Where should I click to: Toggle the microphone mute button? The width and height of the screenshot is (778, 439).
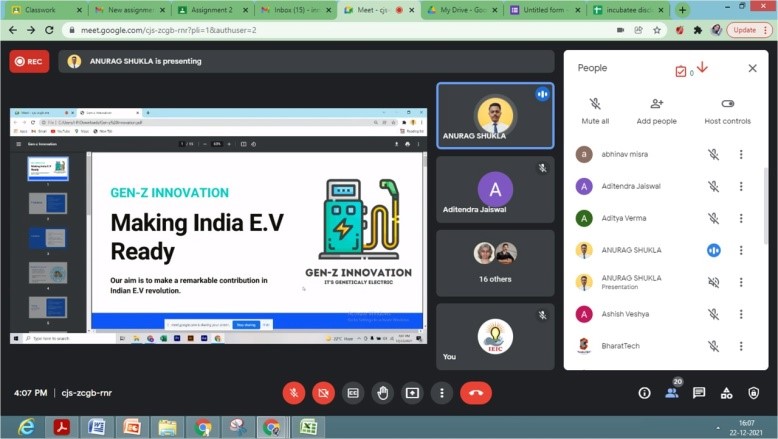point(294,393)
